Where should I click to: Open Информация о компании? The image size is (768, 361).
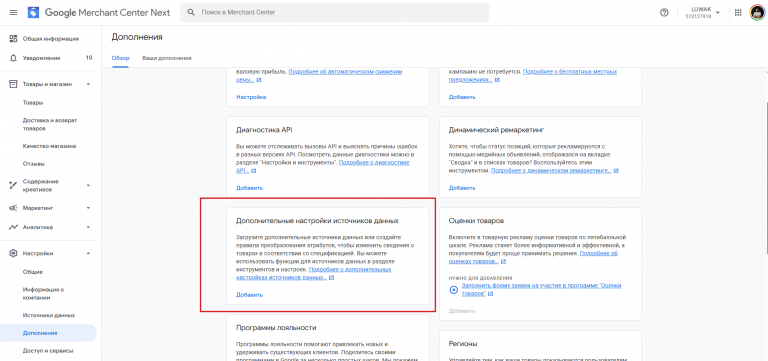44,293
